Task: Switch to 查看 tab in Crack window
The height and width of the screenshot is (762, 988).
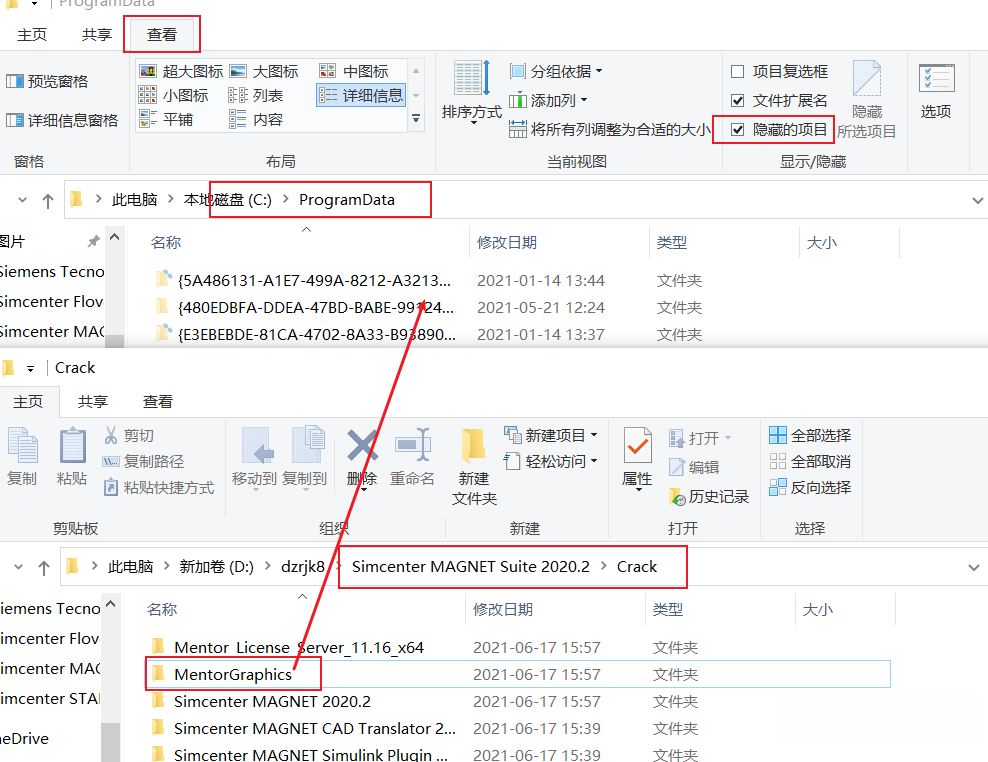Action: pyautogui.click(x=158, y=401)
